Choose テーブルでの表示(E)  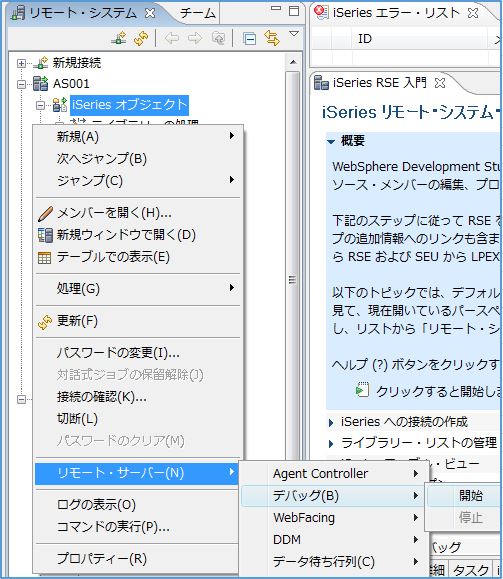[138, 257]
